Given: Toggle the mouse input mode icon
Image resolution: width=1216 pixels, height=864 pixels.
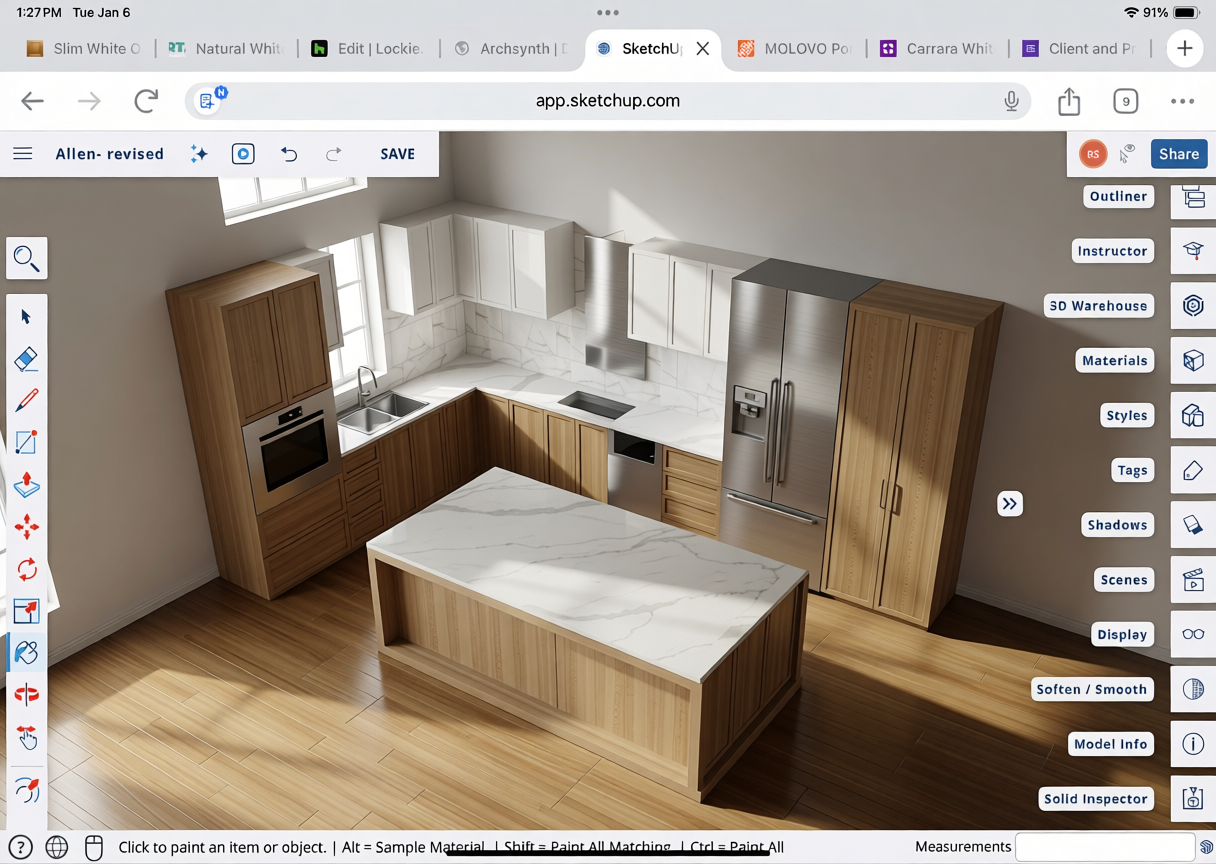Looking at the screenshot, I should [94, 847].
